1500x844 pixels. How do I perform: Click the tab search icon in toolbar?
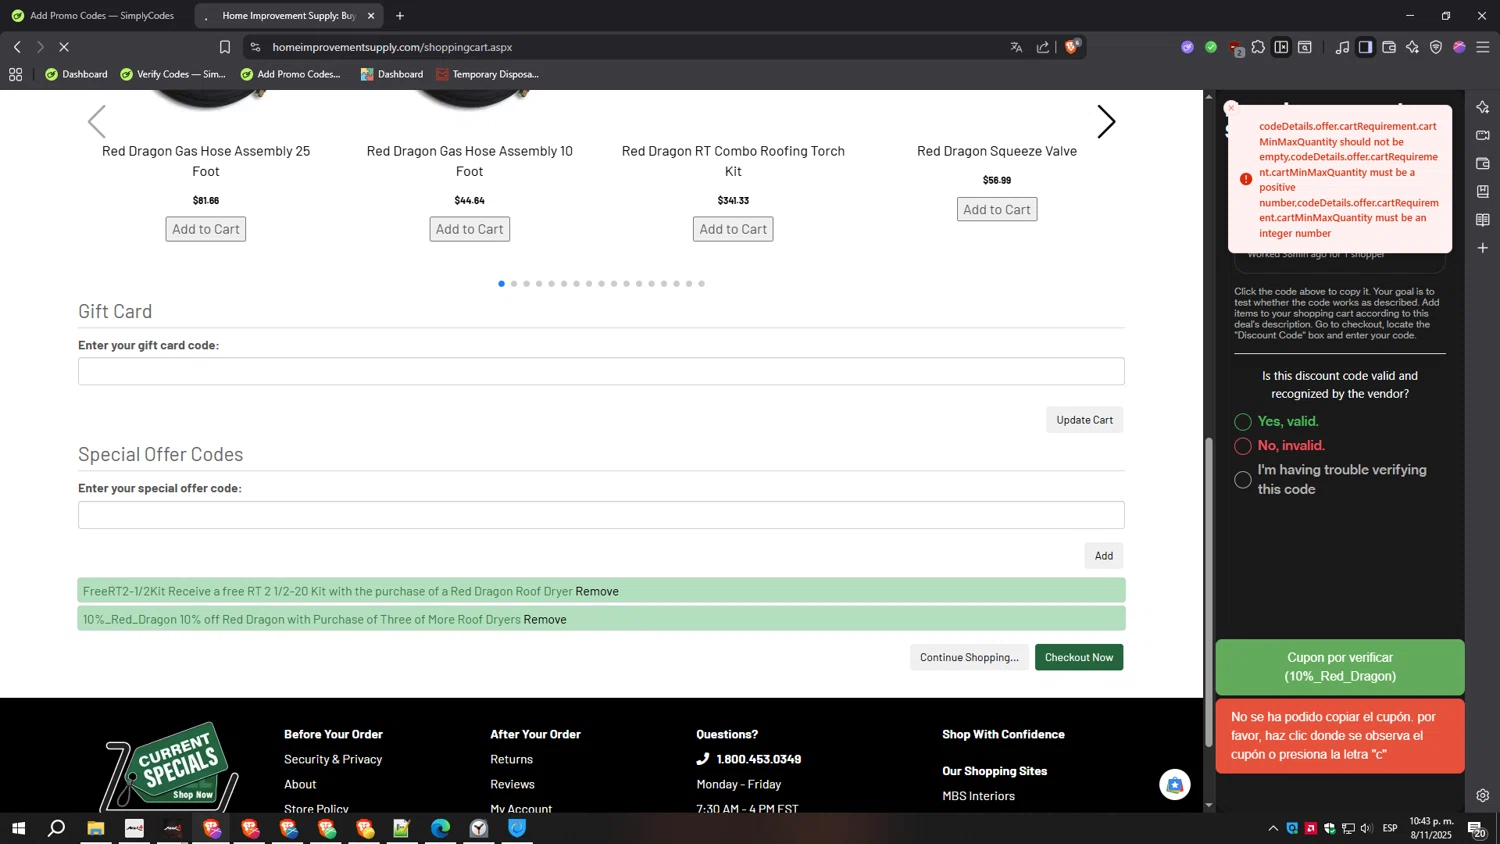pyautogui.click(x=1305, y=47)
